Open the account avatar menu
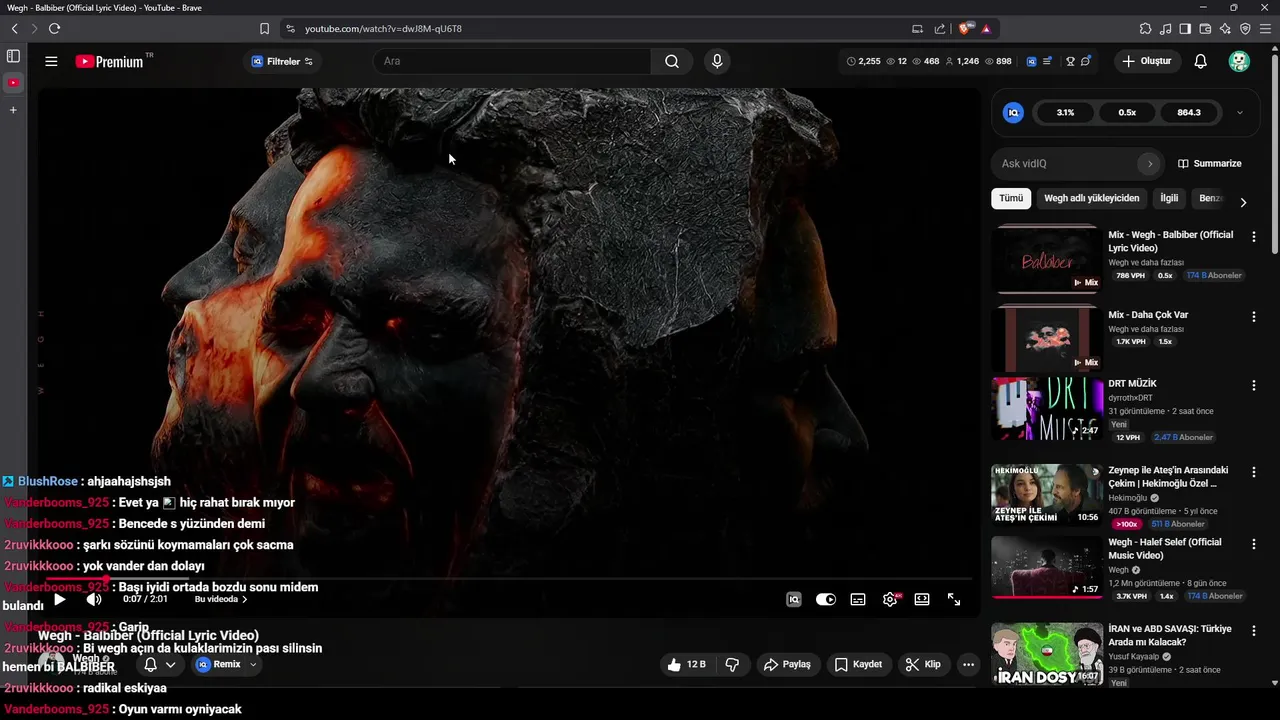 click(1239, 61)
